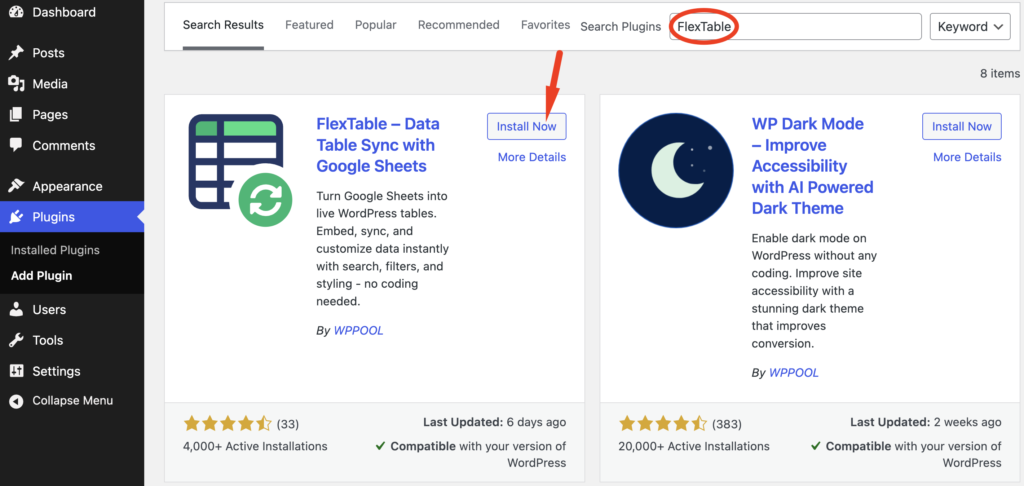Image resolution: width=1024 pixels, height=486 pixels.
Task: Click the Plugins plug icon
Action: click(x=16, y=218)
